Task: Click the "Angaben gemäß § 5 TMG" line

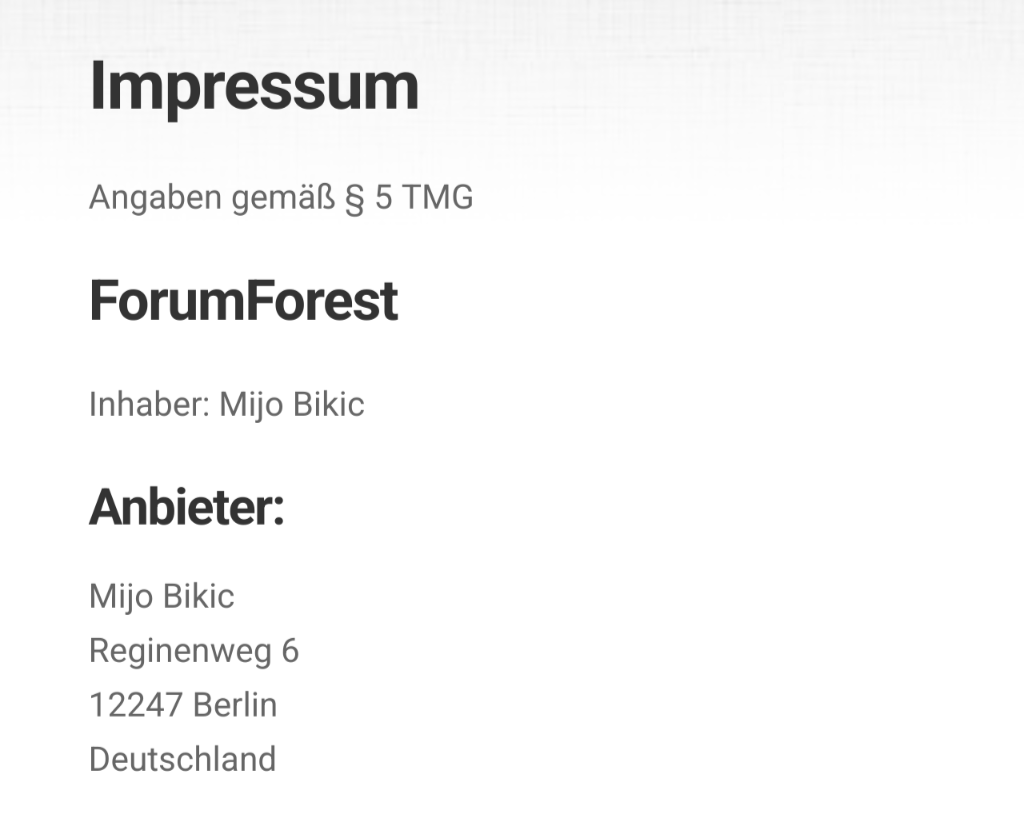Action: [x=281, y=198]
